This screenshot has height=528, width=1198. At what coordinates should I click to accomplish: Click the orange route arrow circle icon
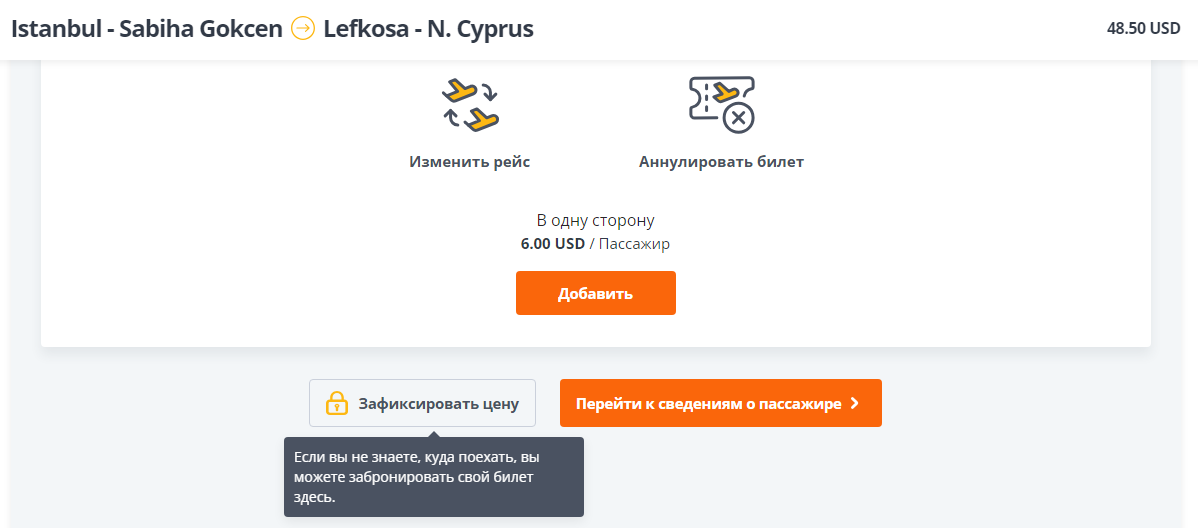click(303, 29)
